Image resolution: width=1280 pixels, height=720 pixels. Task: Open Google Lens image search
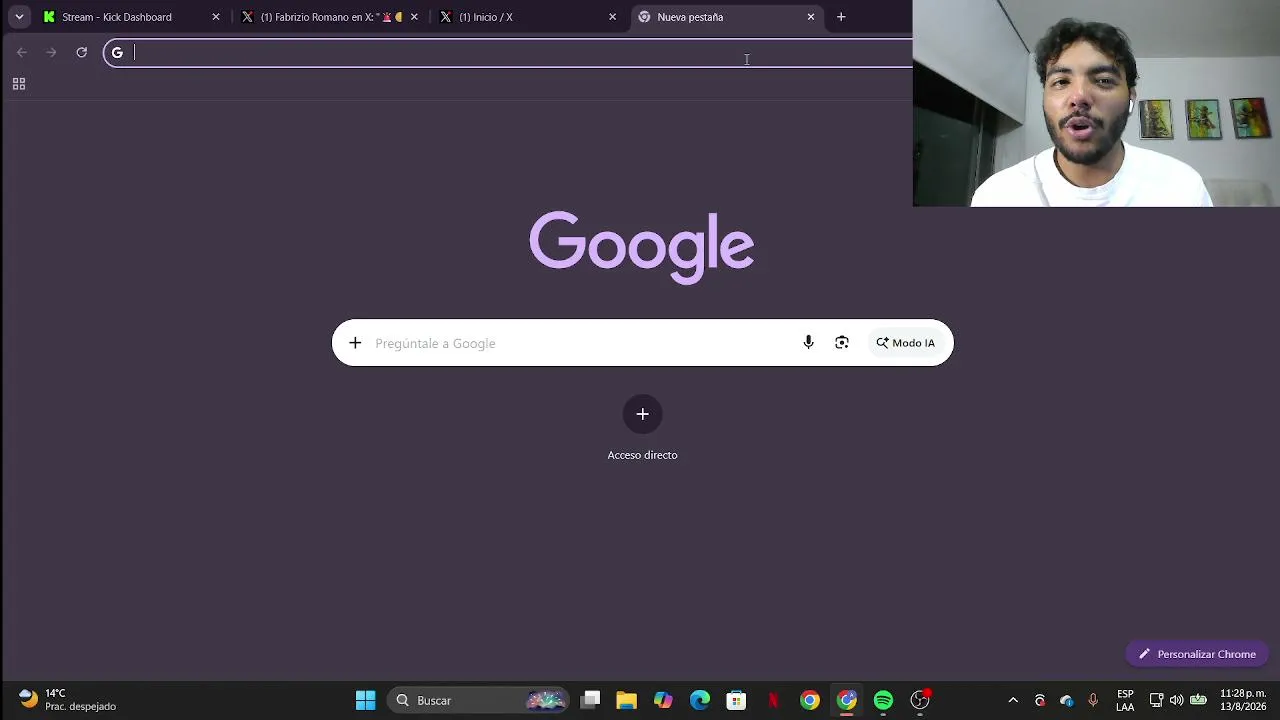point(842,343)
